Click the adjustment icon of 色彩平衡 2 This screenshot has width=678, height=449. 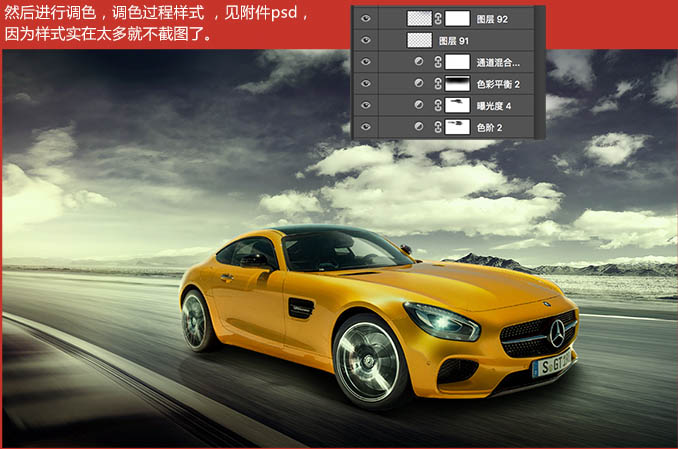(x=419, y=83)
